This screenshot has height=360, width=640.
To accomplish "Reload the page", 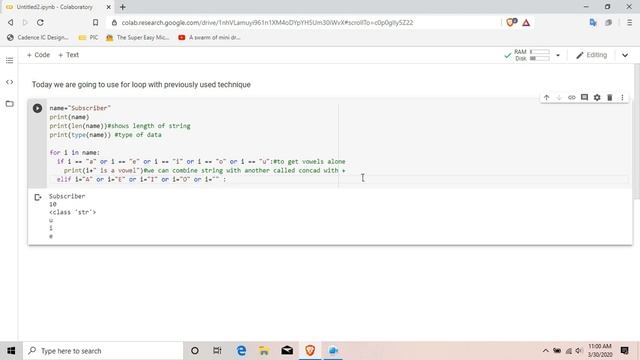I will point(40,22).
